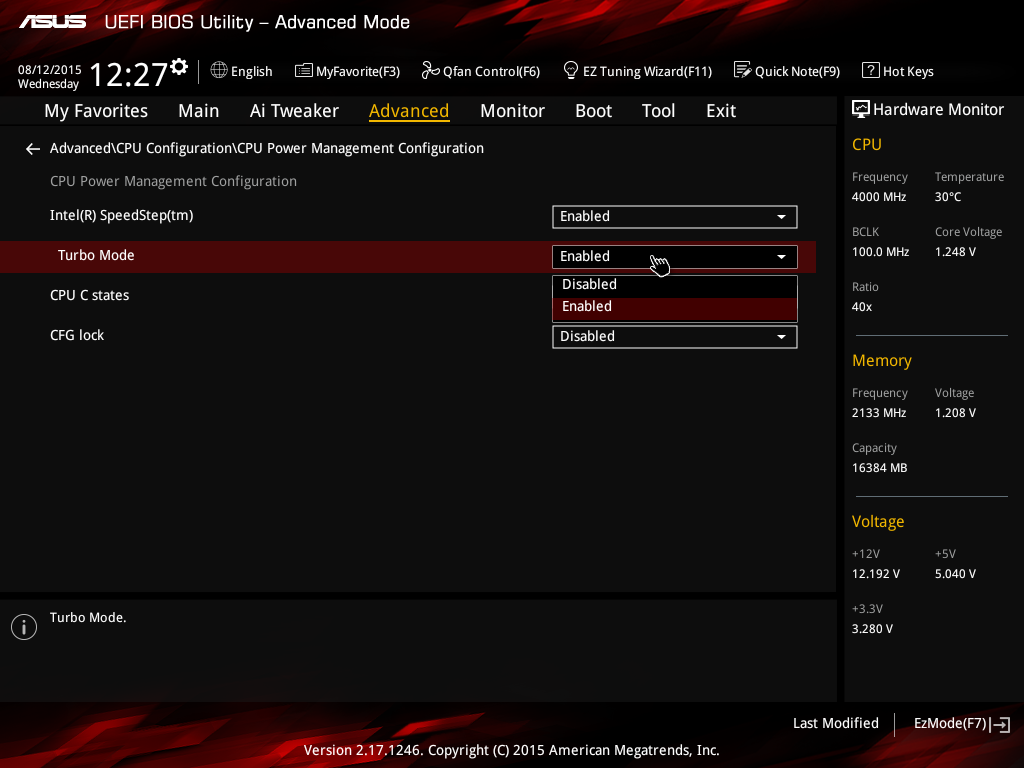Click the EzMode exit arrow icon
The width and height of the screenshot is (1024, 768).
click(1000, 724)
